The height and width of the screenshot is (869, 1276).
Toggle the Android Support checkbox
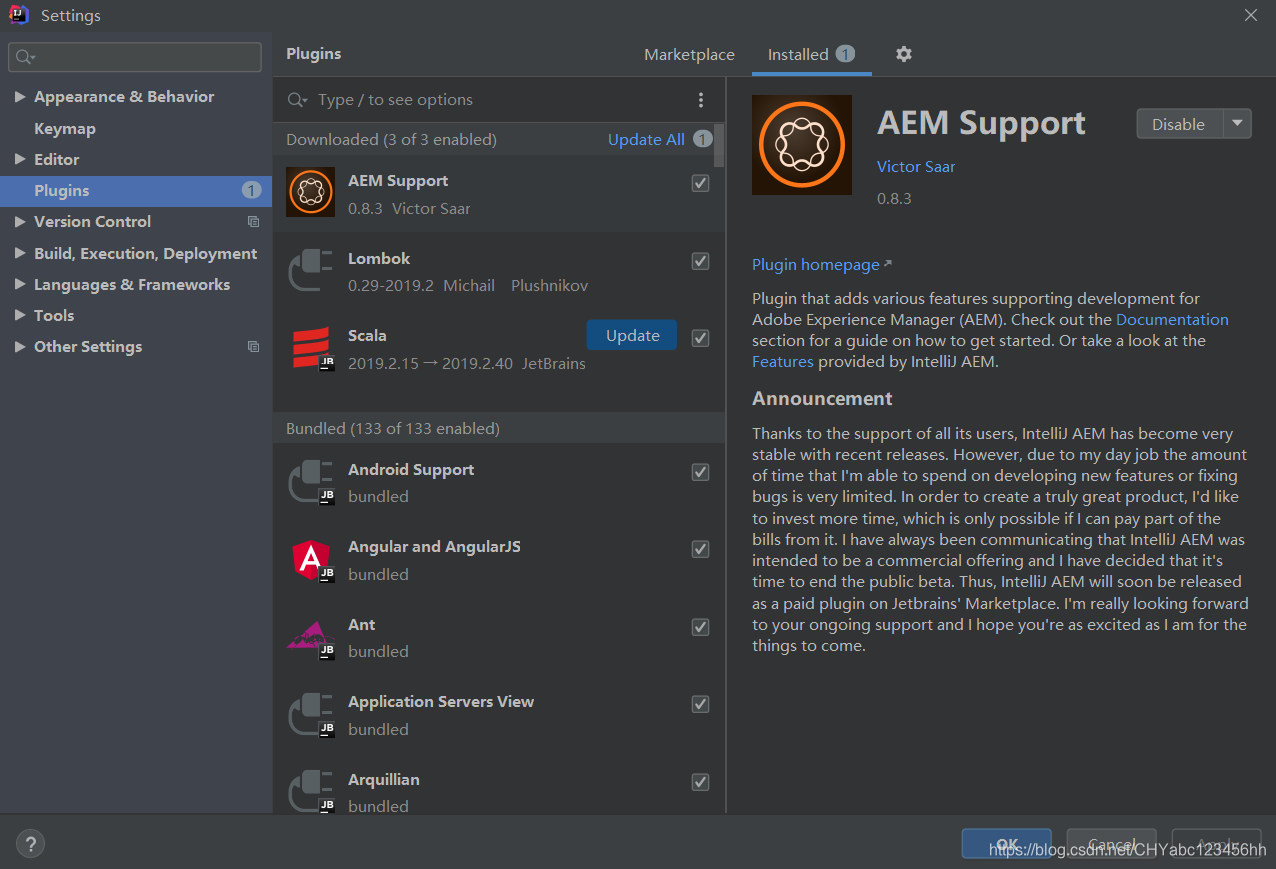coord(701,472)
